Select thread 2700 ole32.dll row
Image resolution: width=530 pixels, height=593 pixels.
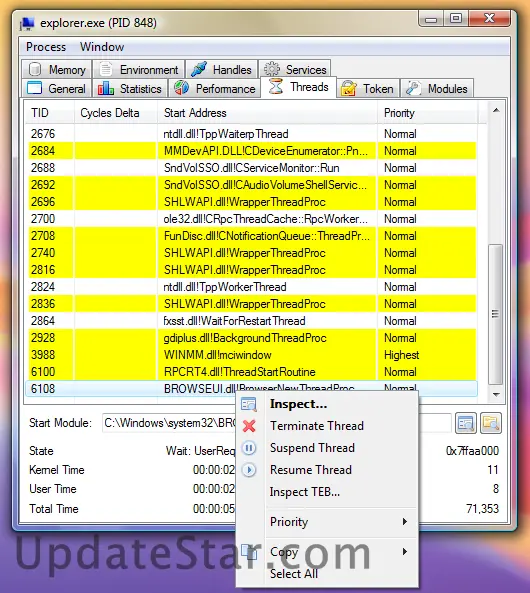pos(251,219)
